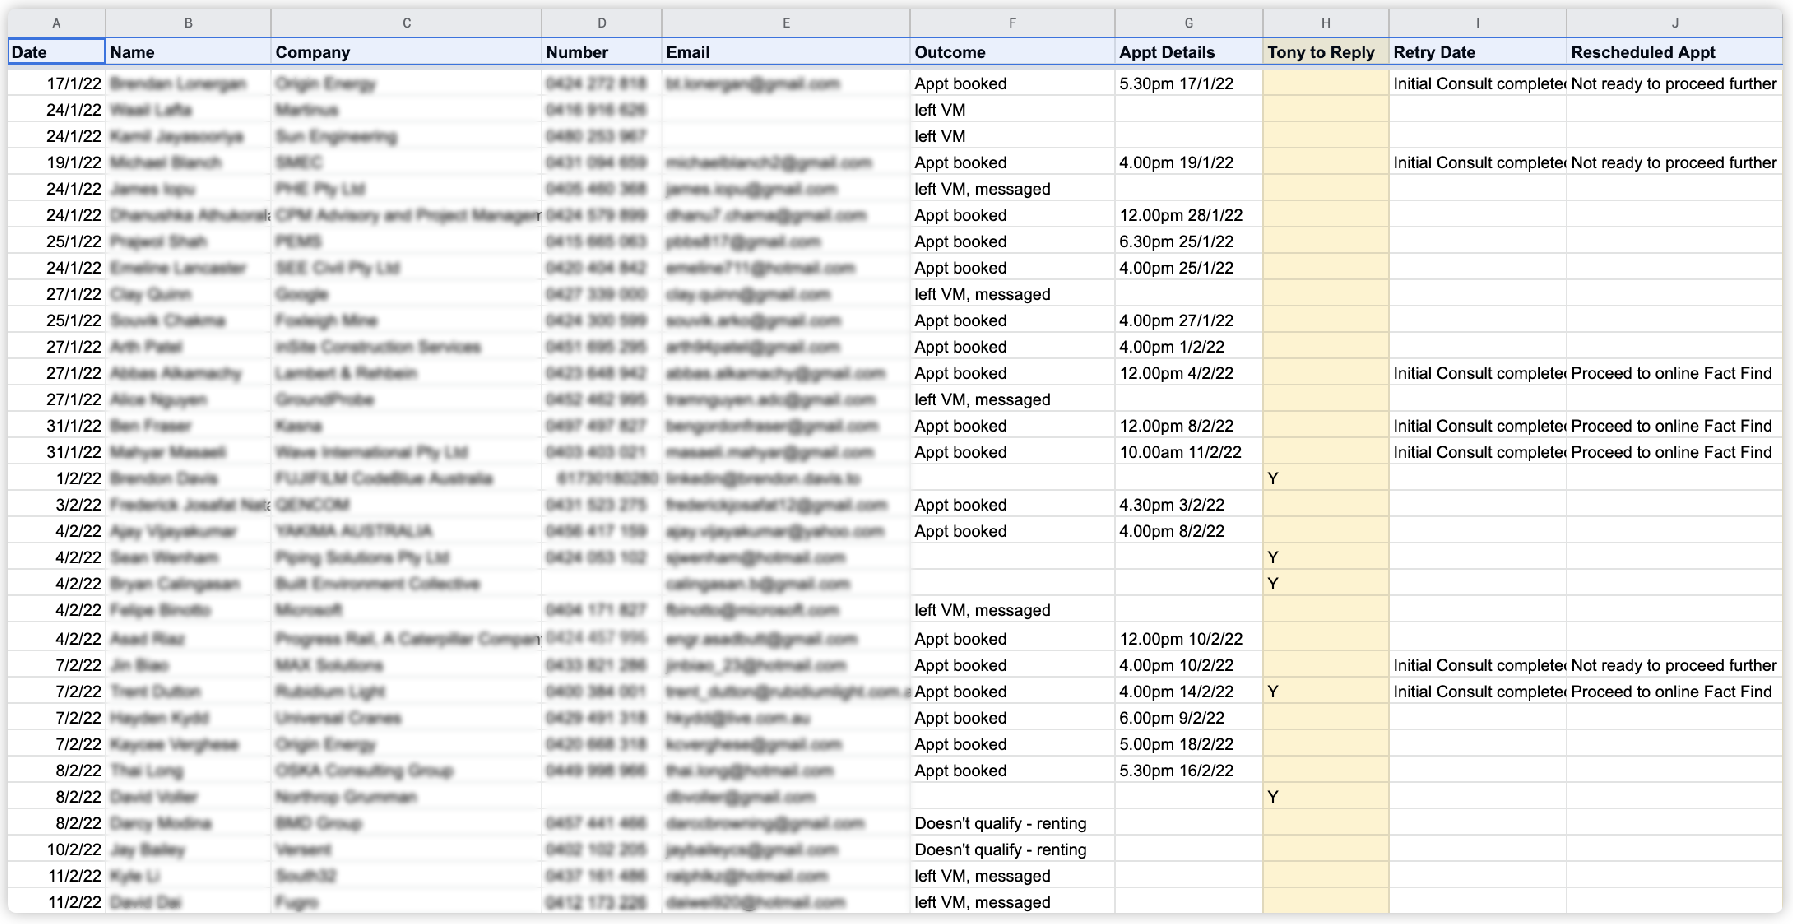Image resolution: width=1793 pixels, height=924 pixels.
Task: Click the Appt Details header cell
Action: pos(1188,52)
